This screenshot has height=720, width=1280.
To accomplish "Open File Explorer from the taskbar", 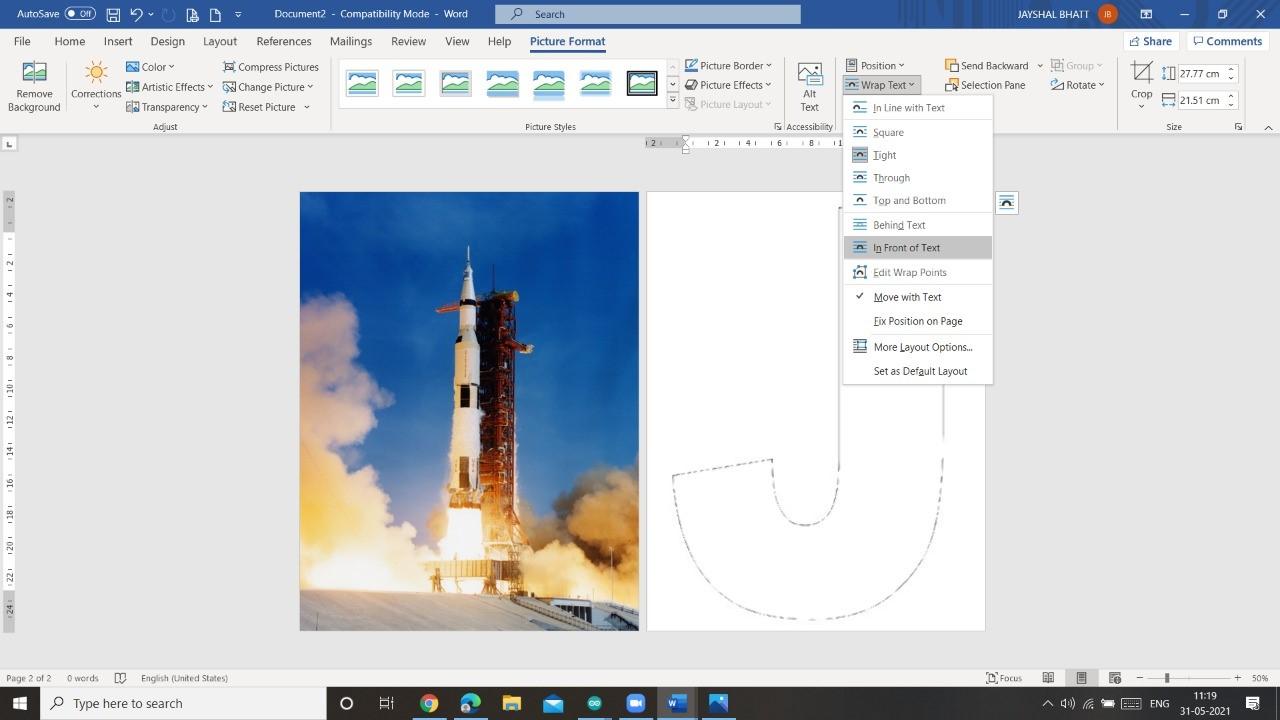I will pos(511,703).
